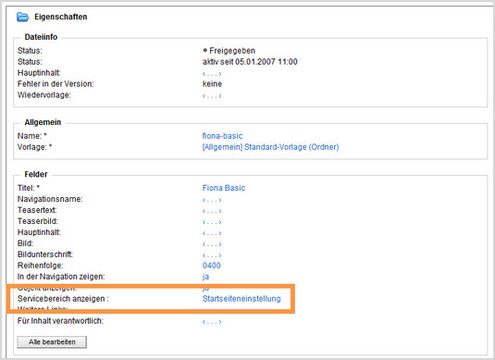
Task: Click the Servicebereich anzeigen label
Action: (x=63, y=299)
